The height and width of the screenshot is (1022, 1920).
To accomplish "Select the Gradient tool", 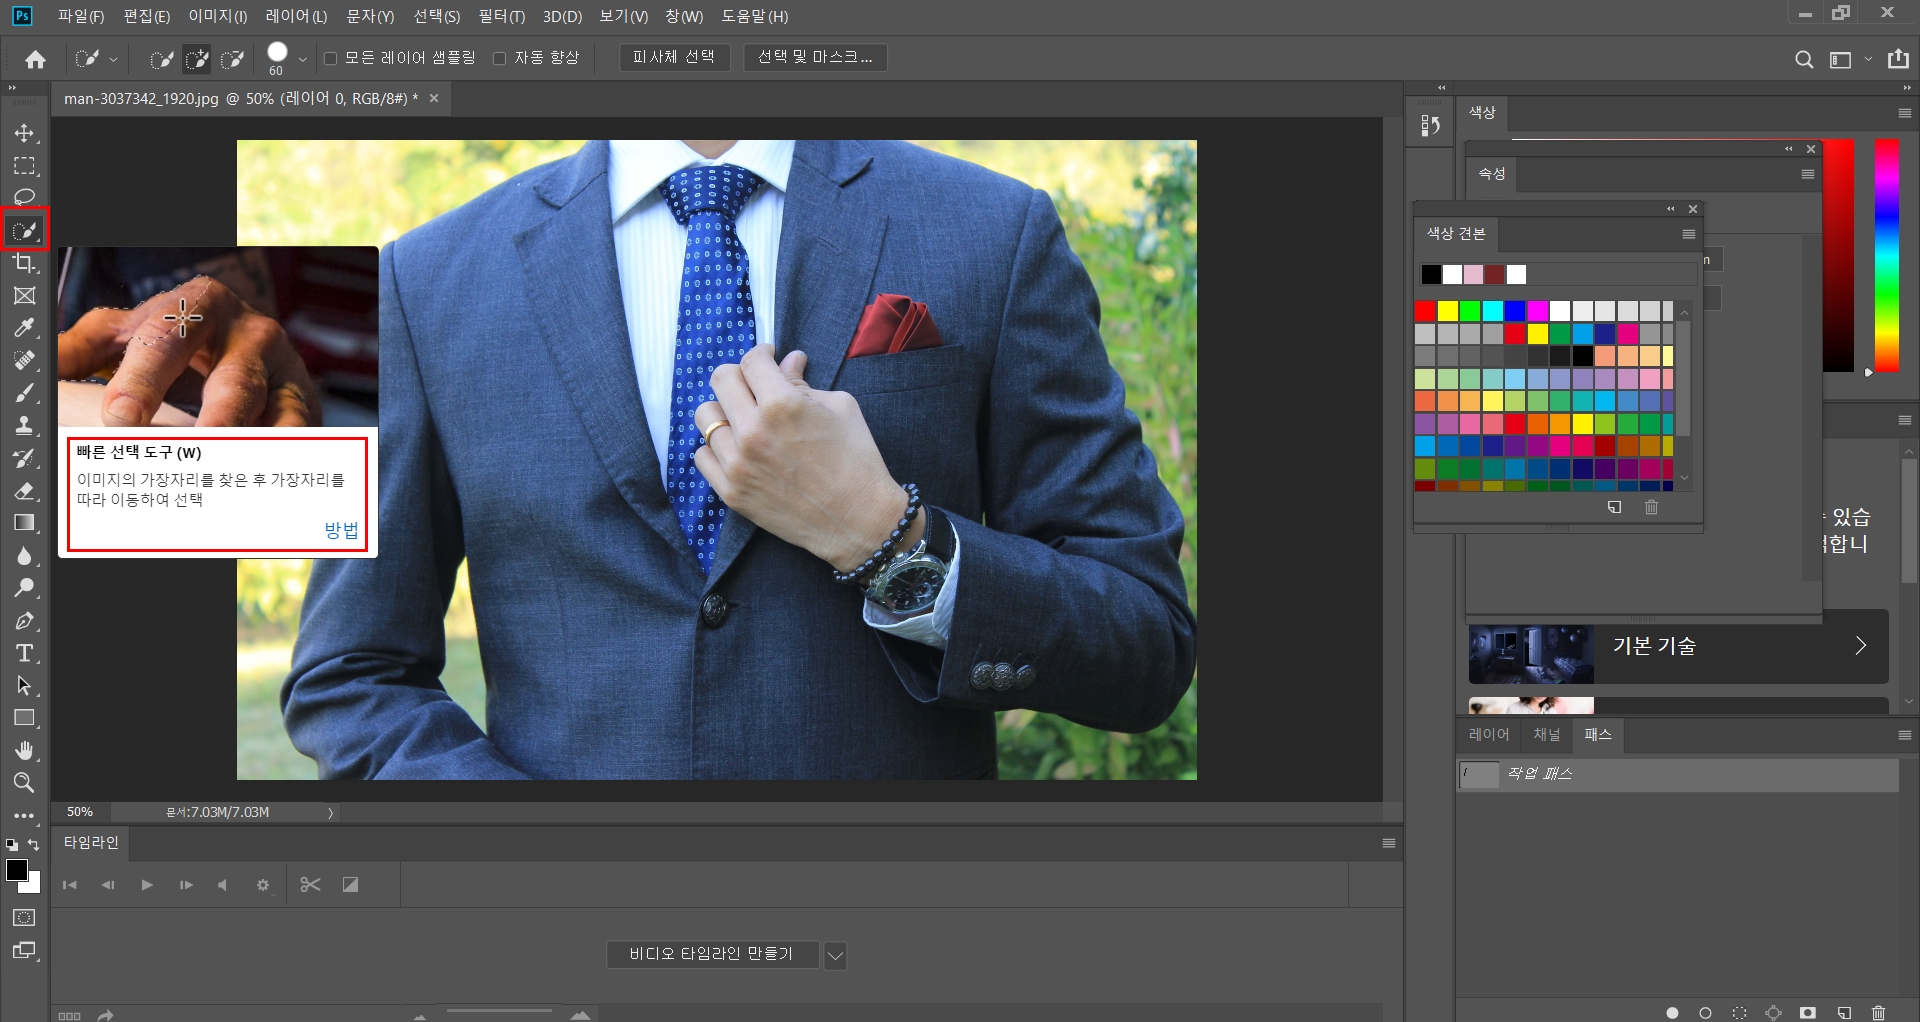I will point(24,523).
